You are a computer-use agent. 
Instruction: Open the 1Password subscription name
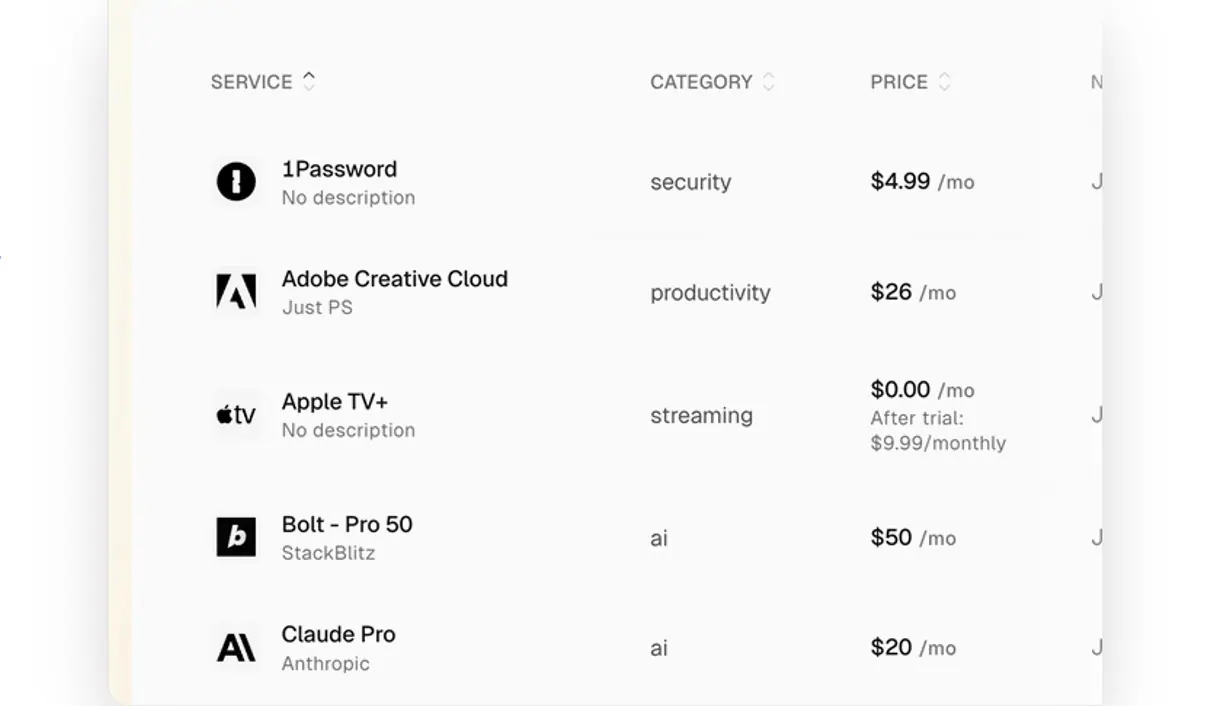pyautogui.click(x=339, y=169)
